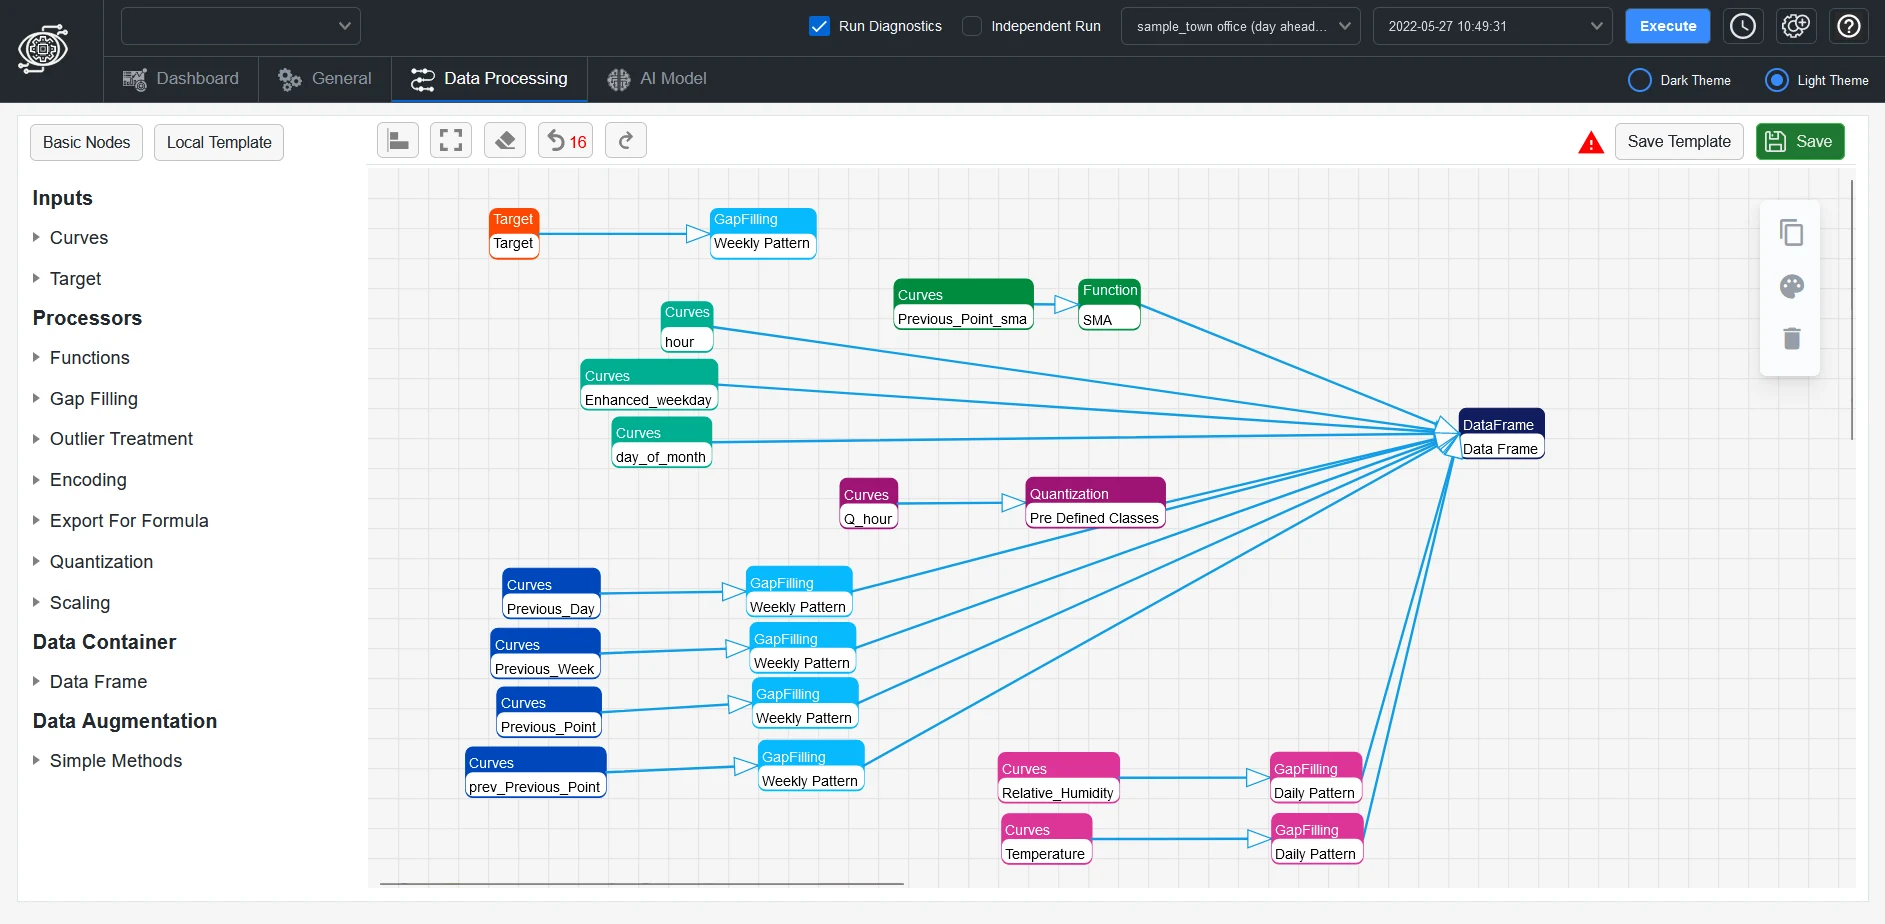The image size is (1885, 924).
Task: Open the help question mark icon
Action: click(x=1849, y=26)
